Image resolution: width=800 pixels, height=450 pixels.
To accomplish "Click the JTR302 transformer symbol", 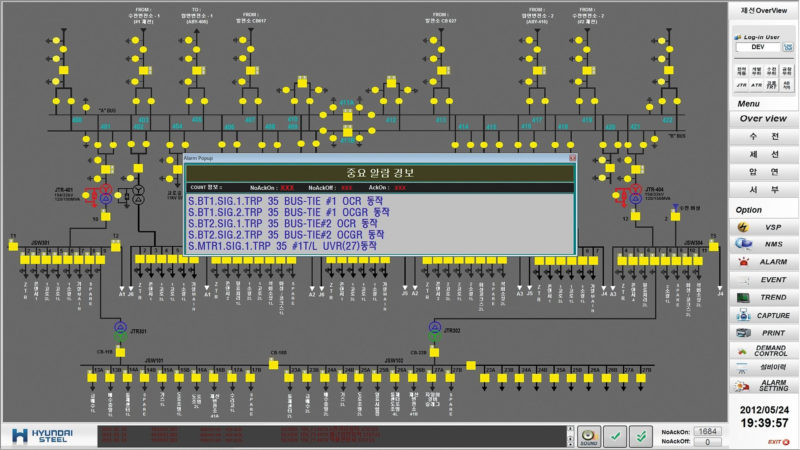I will click(435, 332).
